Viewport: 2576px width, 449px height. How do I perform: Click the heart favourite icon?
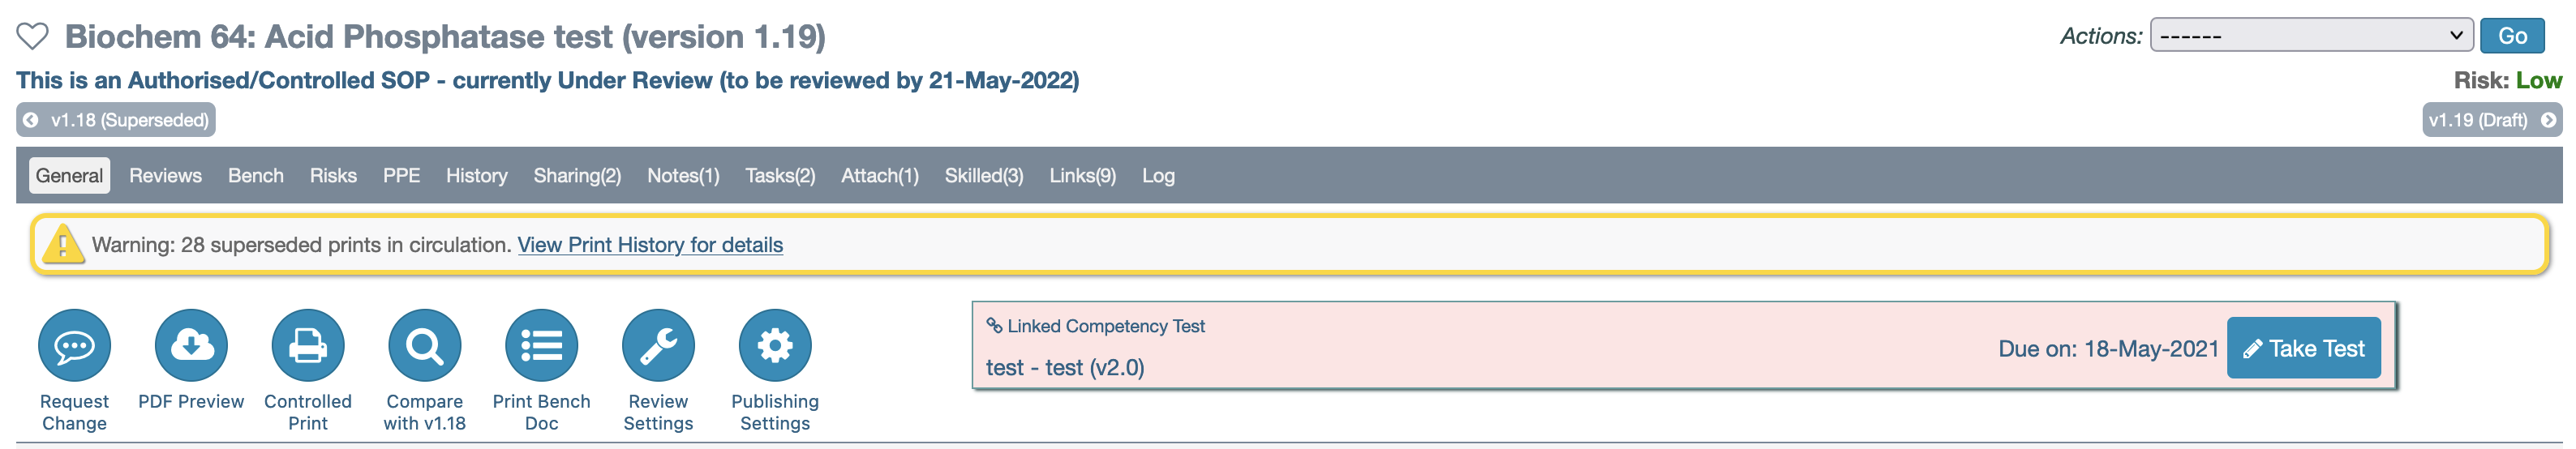coord(32,37)
